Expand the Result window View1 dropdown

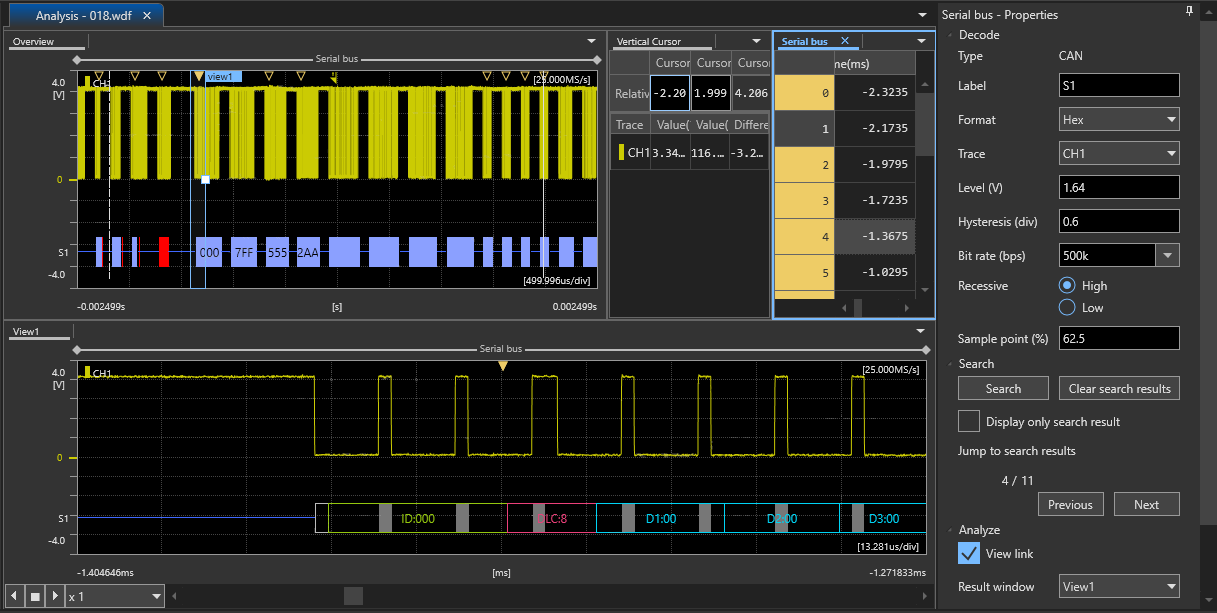coord(1119,587)
